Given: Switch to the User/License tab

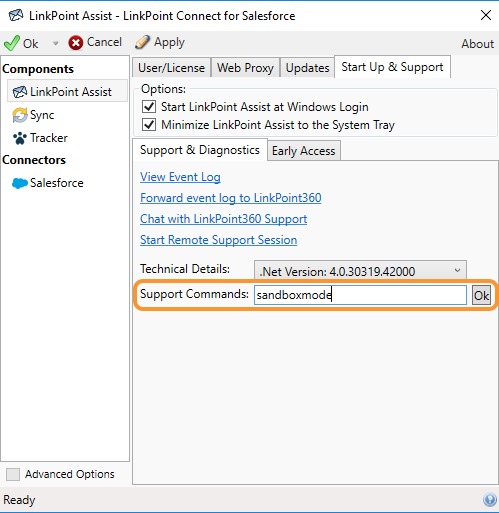Looking at the screenshot, I should 171,68.
